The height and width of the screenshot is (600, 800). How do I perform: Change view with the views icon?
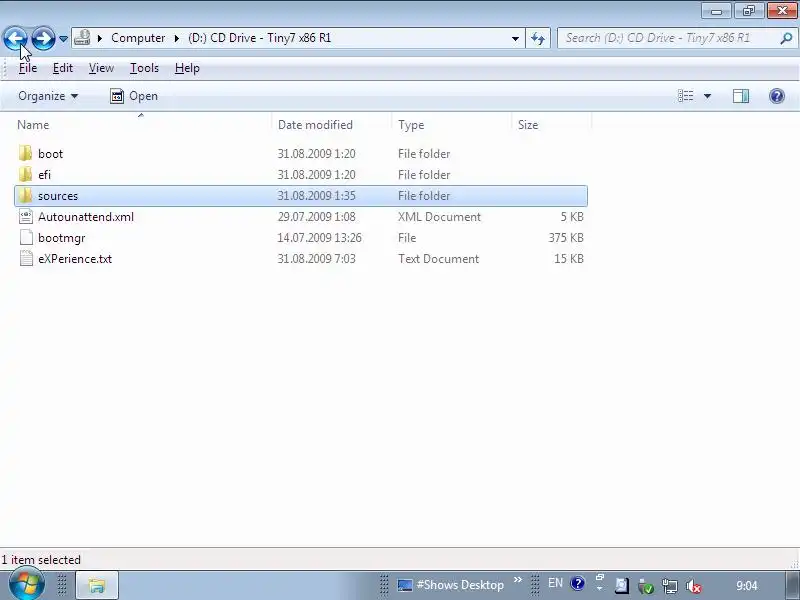pos(685,96)
